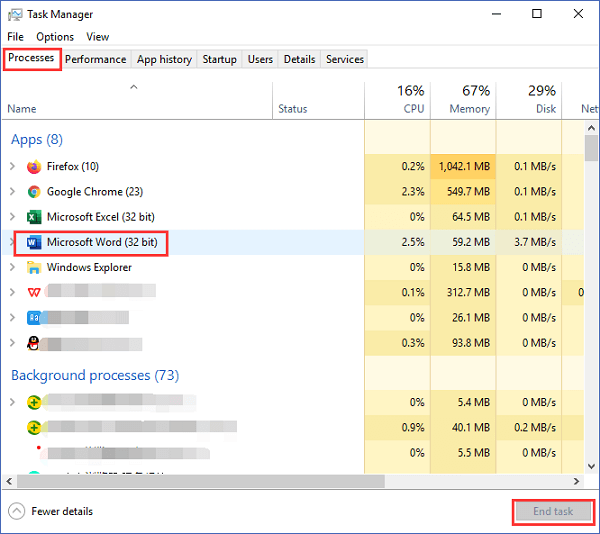Open the File menu
Image resolution: width=600 pixels, height=534 pixels.
click(x=15, y=37)
